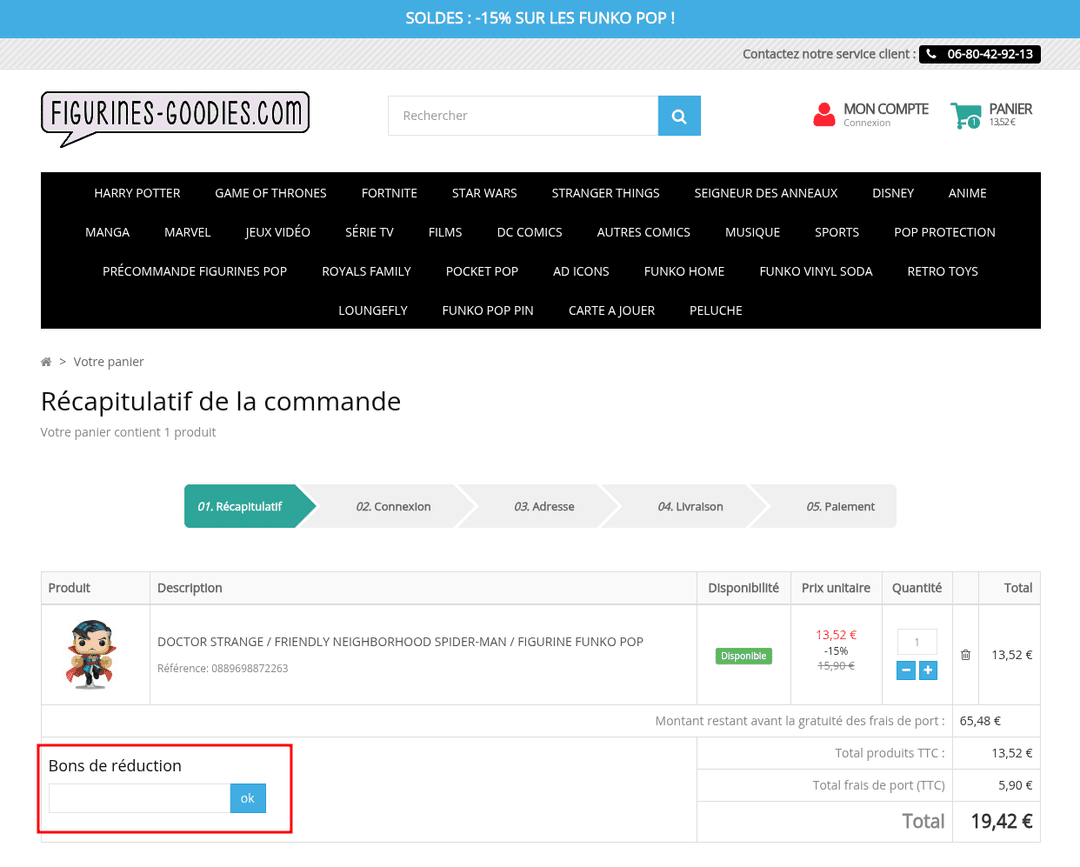Open Autres Comics category
Screen dimensions: 1080x867
tap(643, 232)
